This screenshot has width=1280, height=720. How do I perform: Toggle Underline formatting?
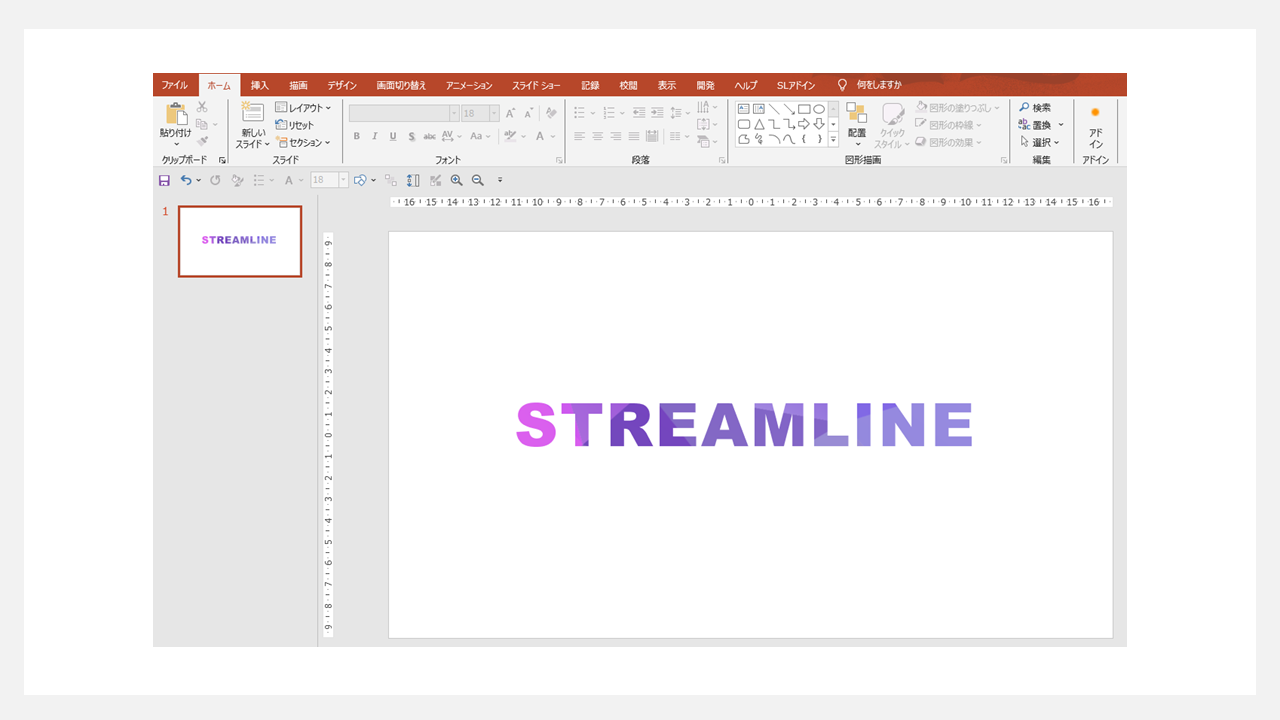coord(393,136)
